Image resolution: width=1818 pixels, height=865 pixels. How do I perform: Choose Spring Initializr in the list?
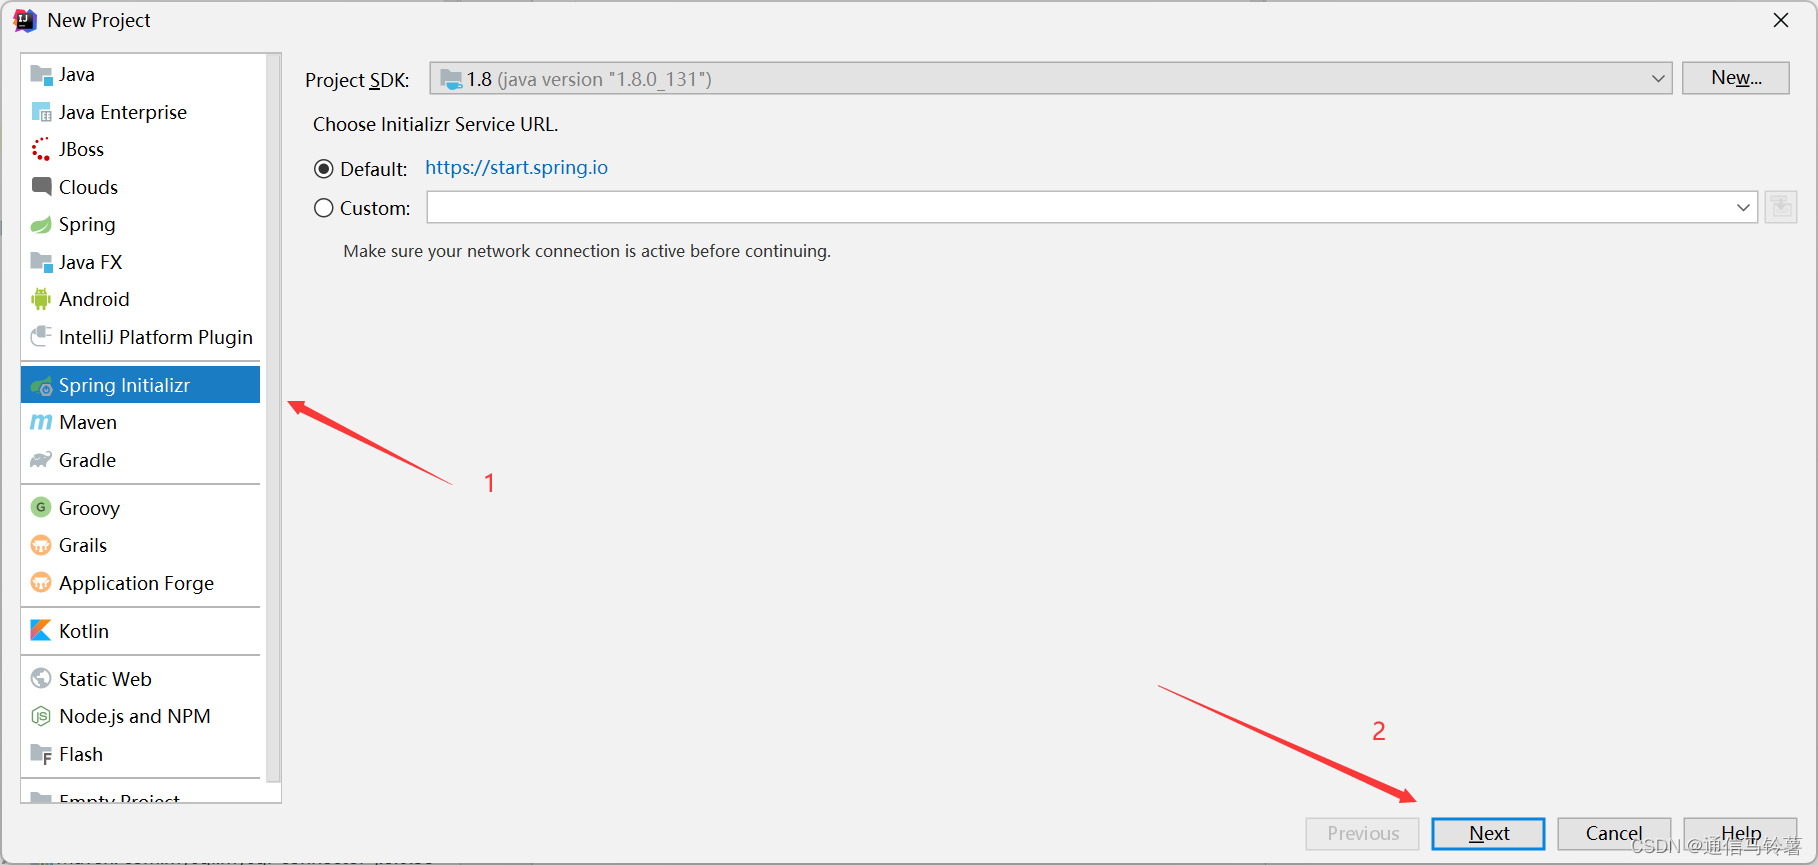click(x=140, y=385)
